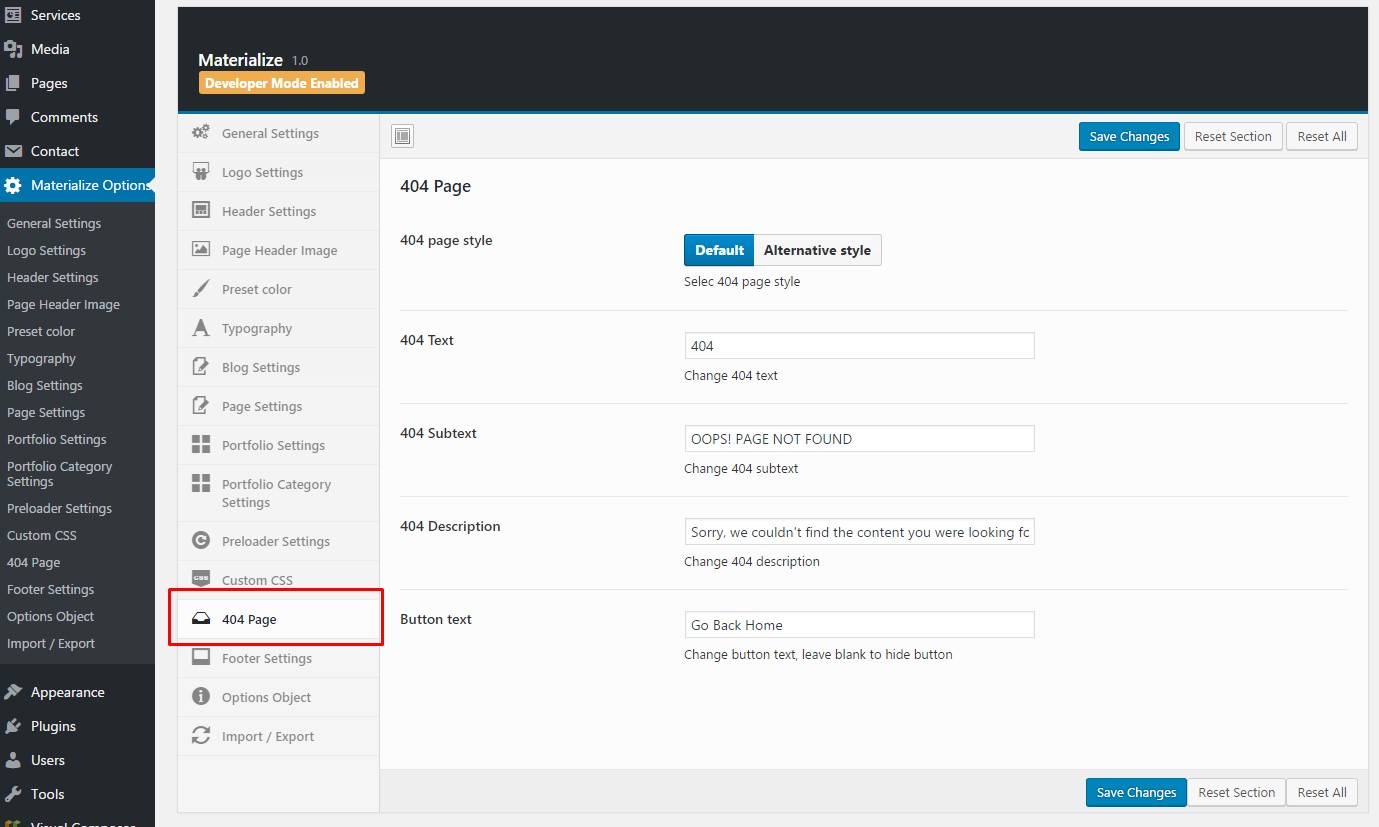Select the 404 Page tab in options panel
The height and width of the screenshot is (827, 1379).
point(279,619)
